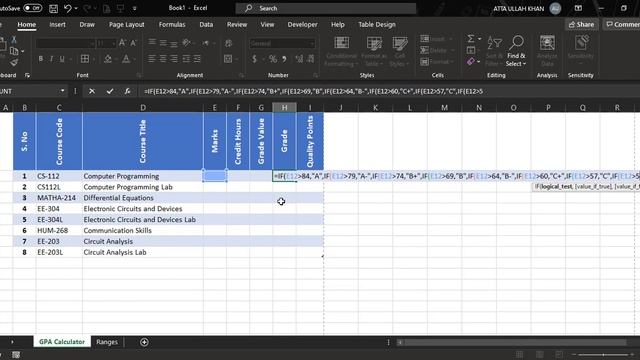Image resolution: width=640 pixels, height=360 pixels.
Task: Switch to the Ranges sheet tab
Action: 107,342
